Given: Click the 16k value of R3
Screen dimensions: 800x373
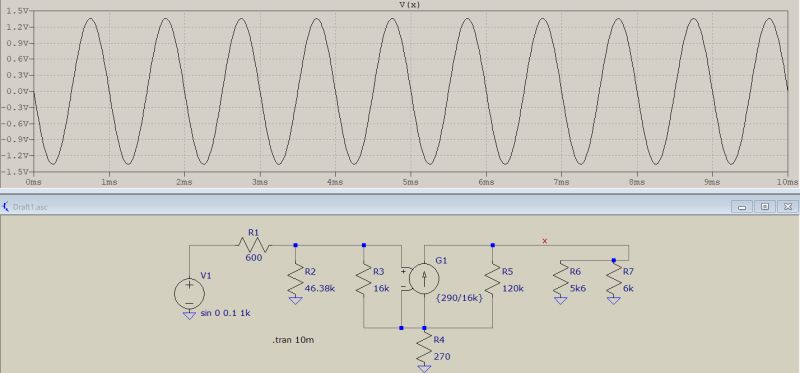Looking at the screenshot, I should (381, 288).
